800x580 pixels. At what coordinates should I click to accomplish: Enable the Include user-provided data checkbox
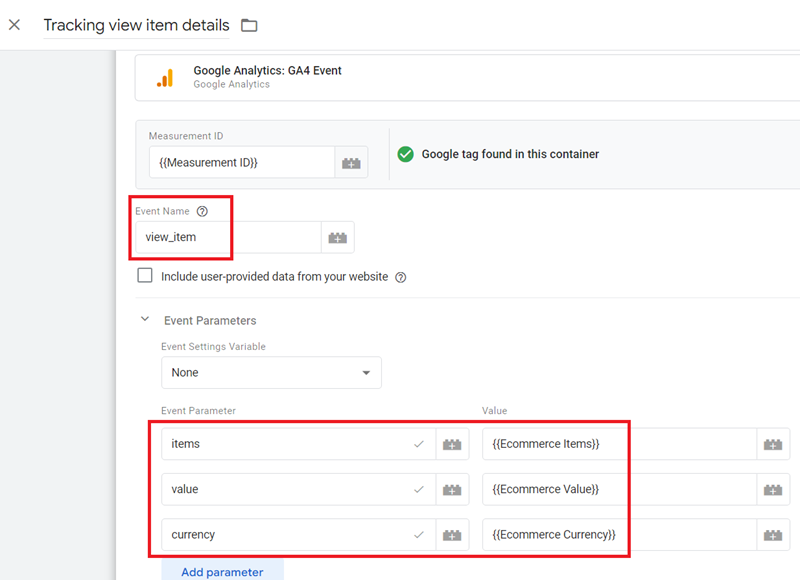pyautogui.click(x=145, y=275)
